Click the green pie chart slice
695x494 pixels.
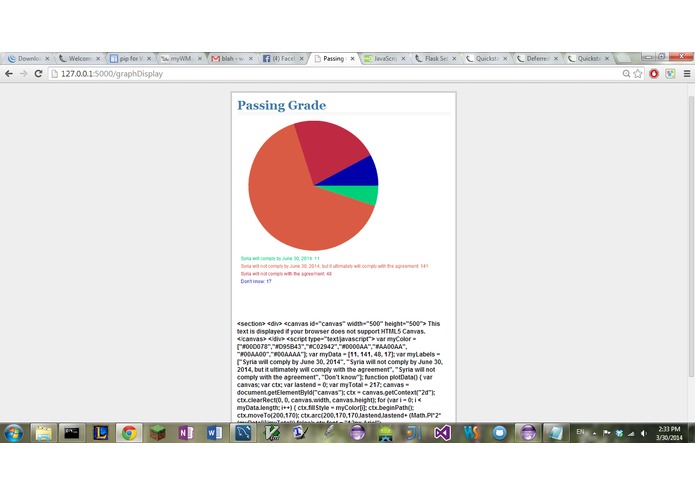tap(359, 193)
